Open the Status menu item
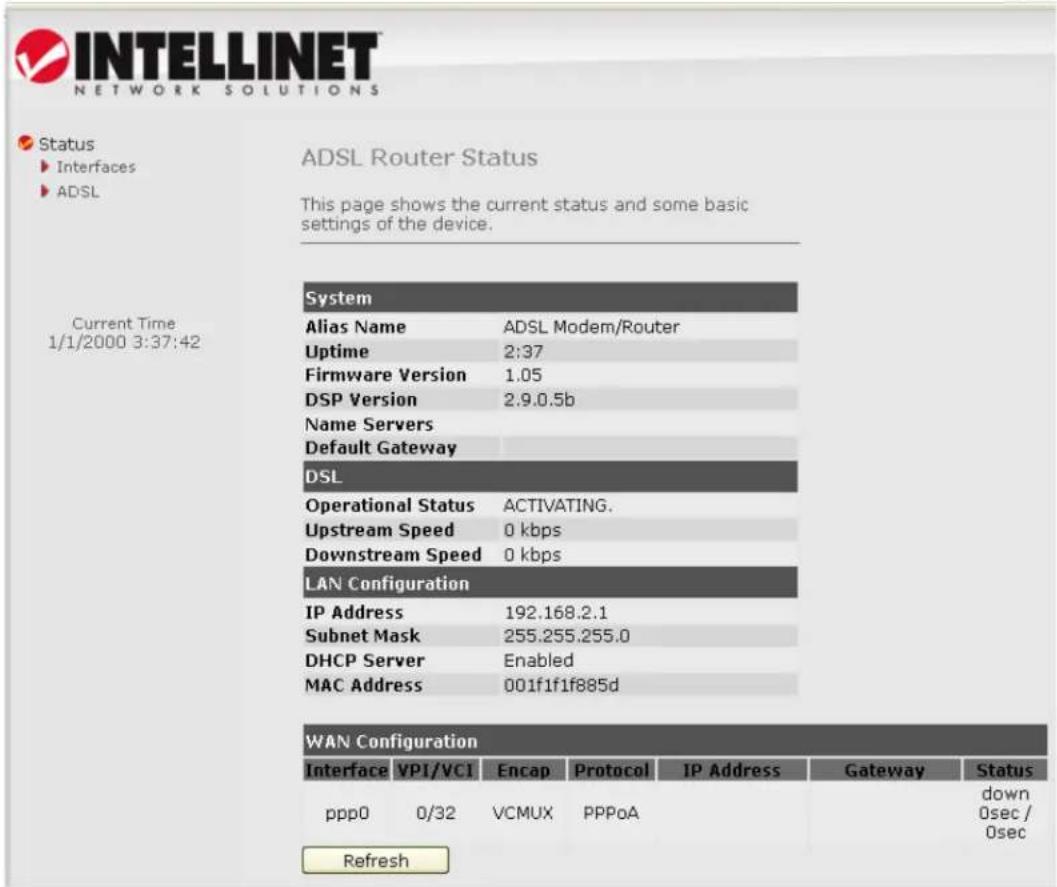 [66, 144]
